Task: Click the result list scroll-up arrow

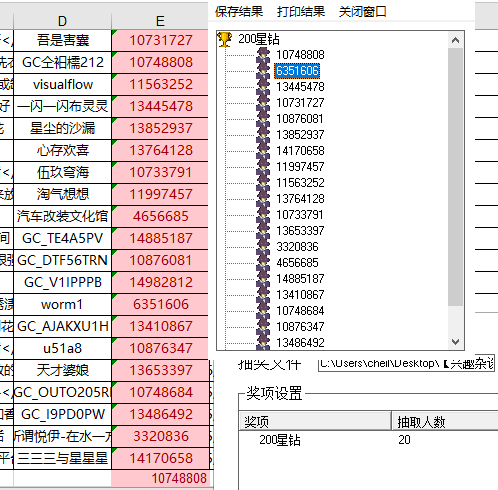Action: point(455,40)
